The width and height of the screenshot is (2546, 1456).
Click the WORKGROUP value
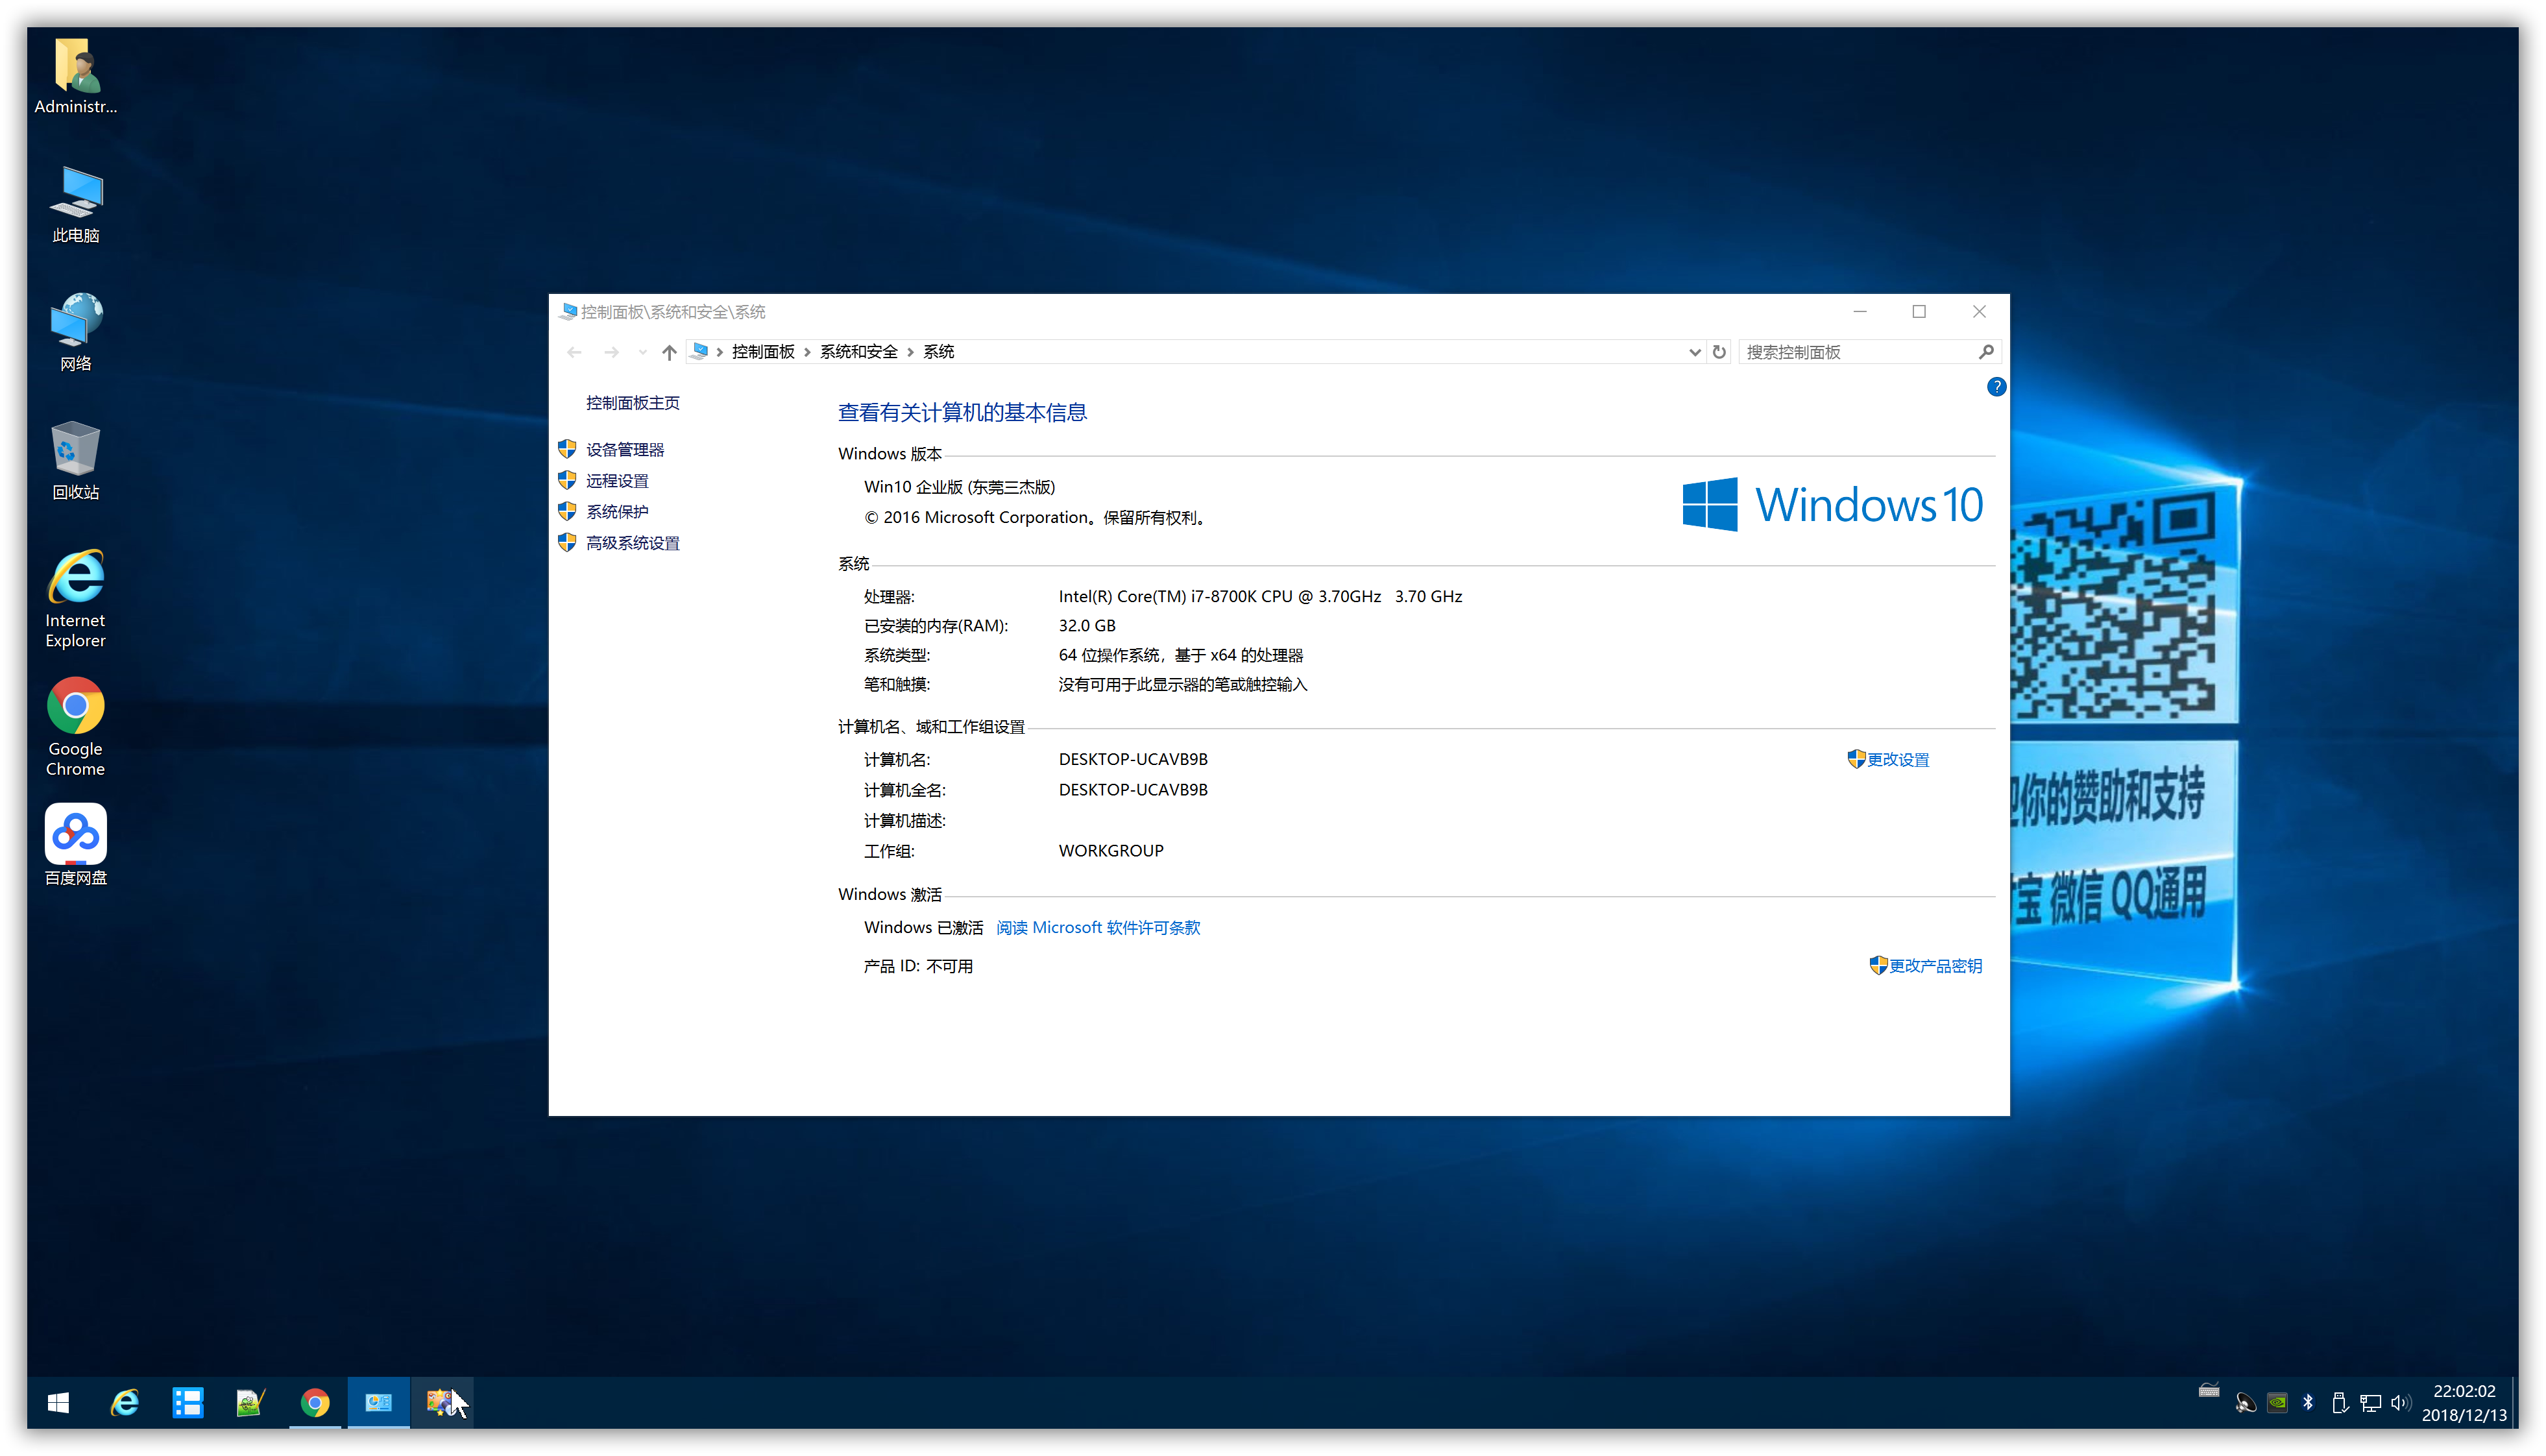point(1111,851)
